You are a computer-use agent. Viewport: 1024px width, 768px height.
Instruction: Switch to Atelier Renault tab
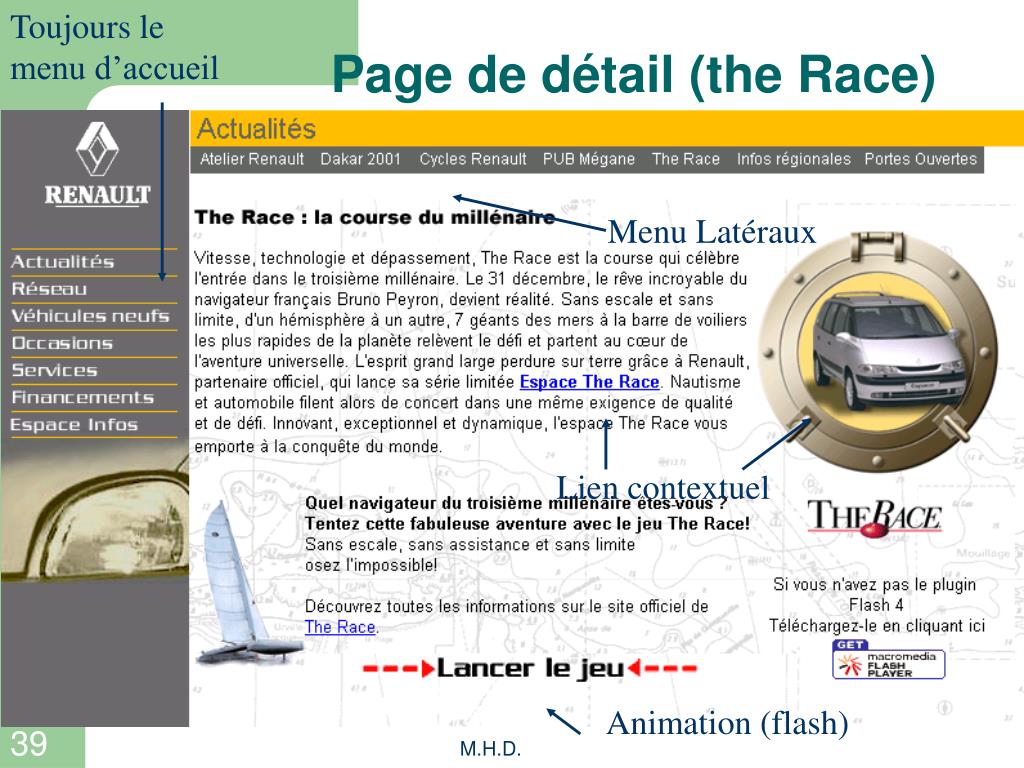tap(252, 159)
